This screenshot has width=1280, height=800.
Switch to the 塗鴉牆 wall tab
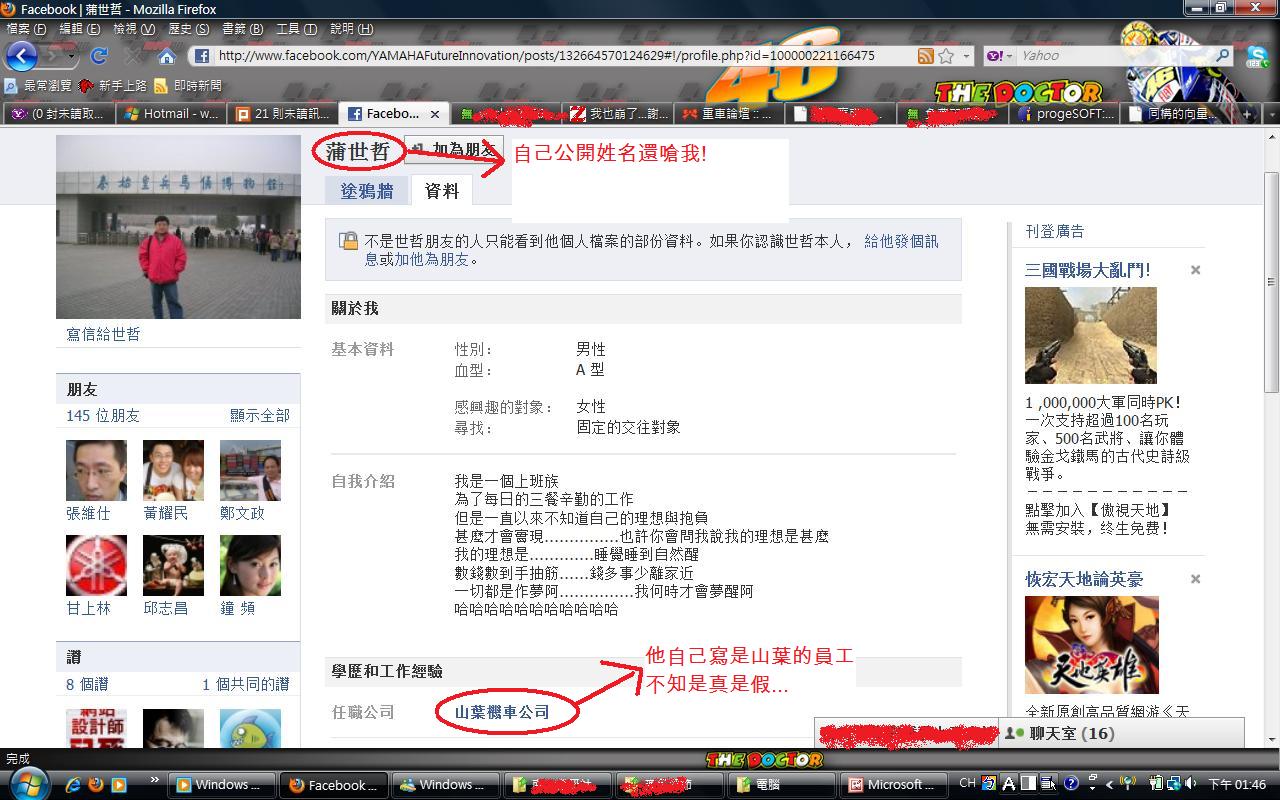(x=367, y=191)
